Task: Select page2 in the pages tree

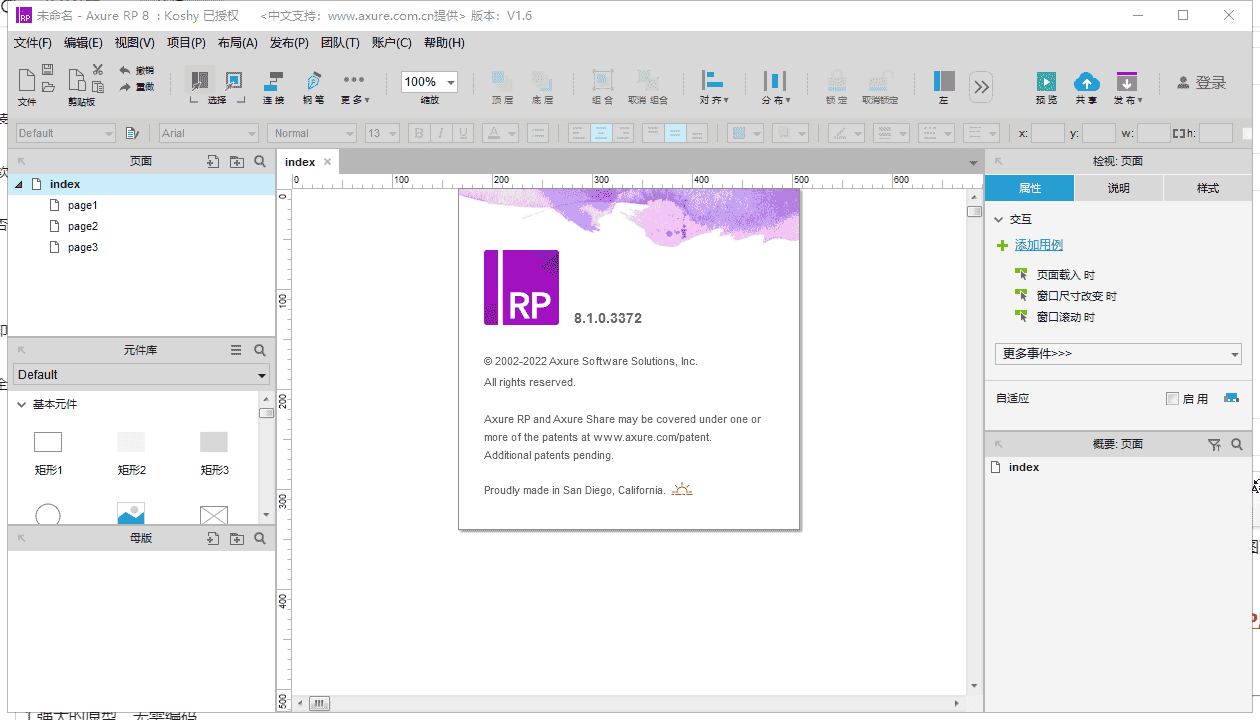Action: point(83,227)
